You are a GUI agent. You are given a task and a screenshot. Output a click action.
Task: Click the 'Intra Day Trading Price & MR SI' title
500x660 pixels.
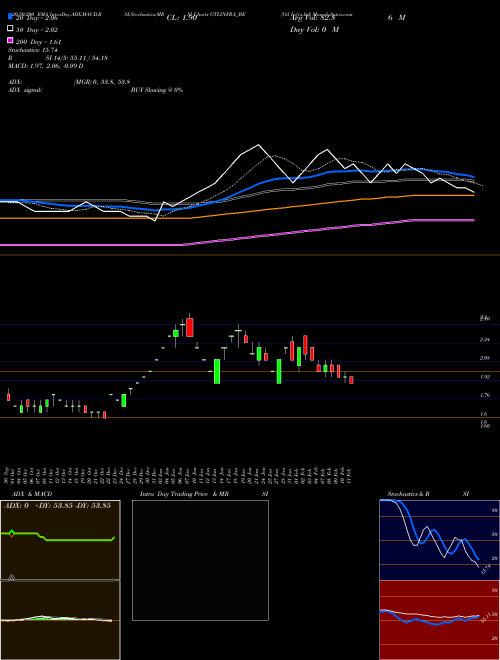[204, 494]
